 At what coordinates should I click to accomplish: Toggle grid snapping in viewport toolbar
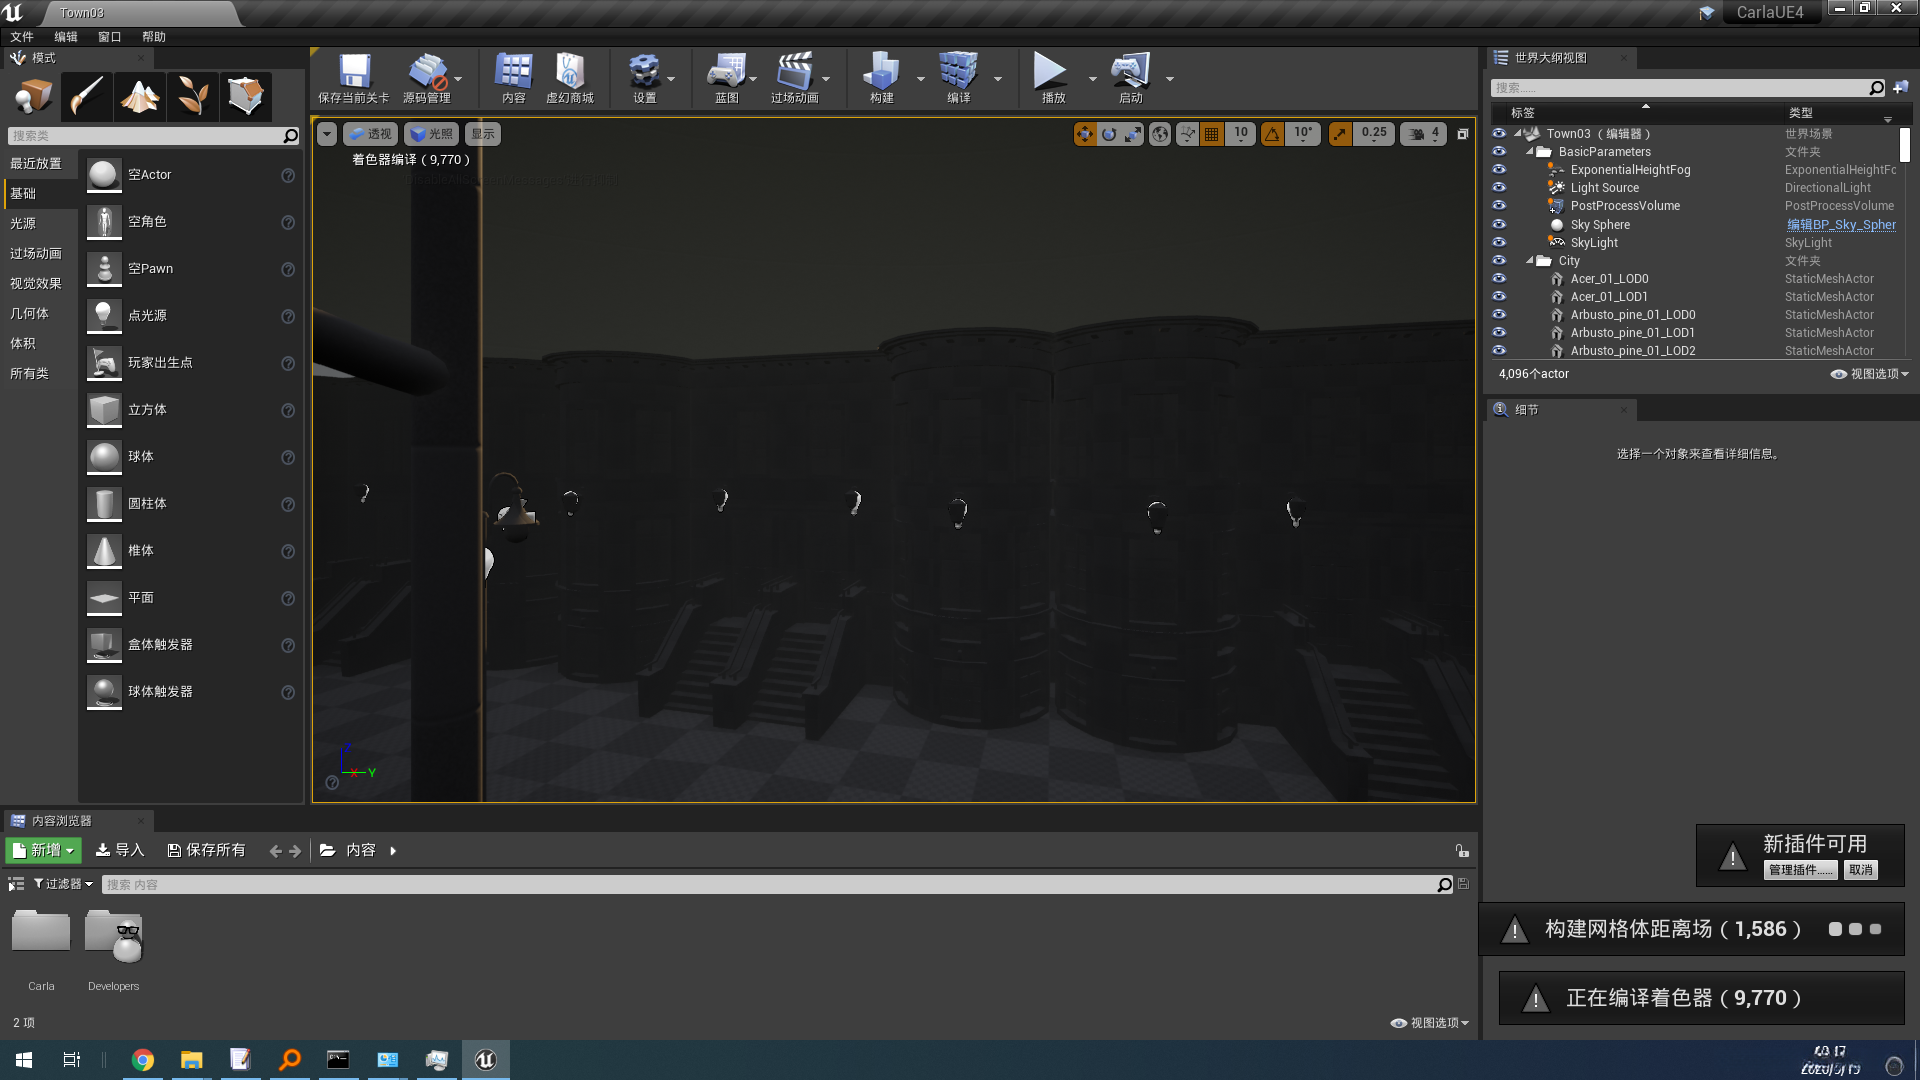pyautogui.click(x=1211, y=134)
